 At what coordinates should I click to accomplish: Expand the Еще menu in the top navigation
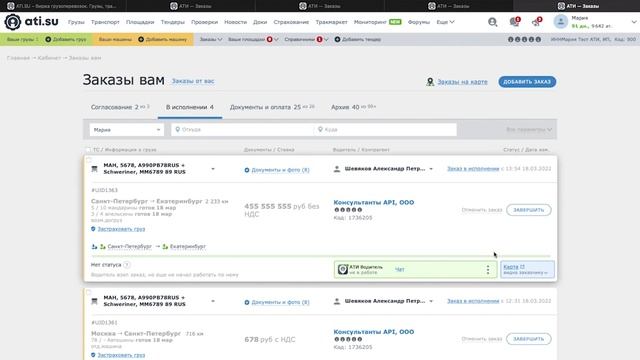(445, 22)
